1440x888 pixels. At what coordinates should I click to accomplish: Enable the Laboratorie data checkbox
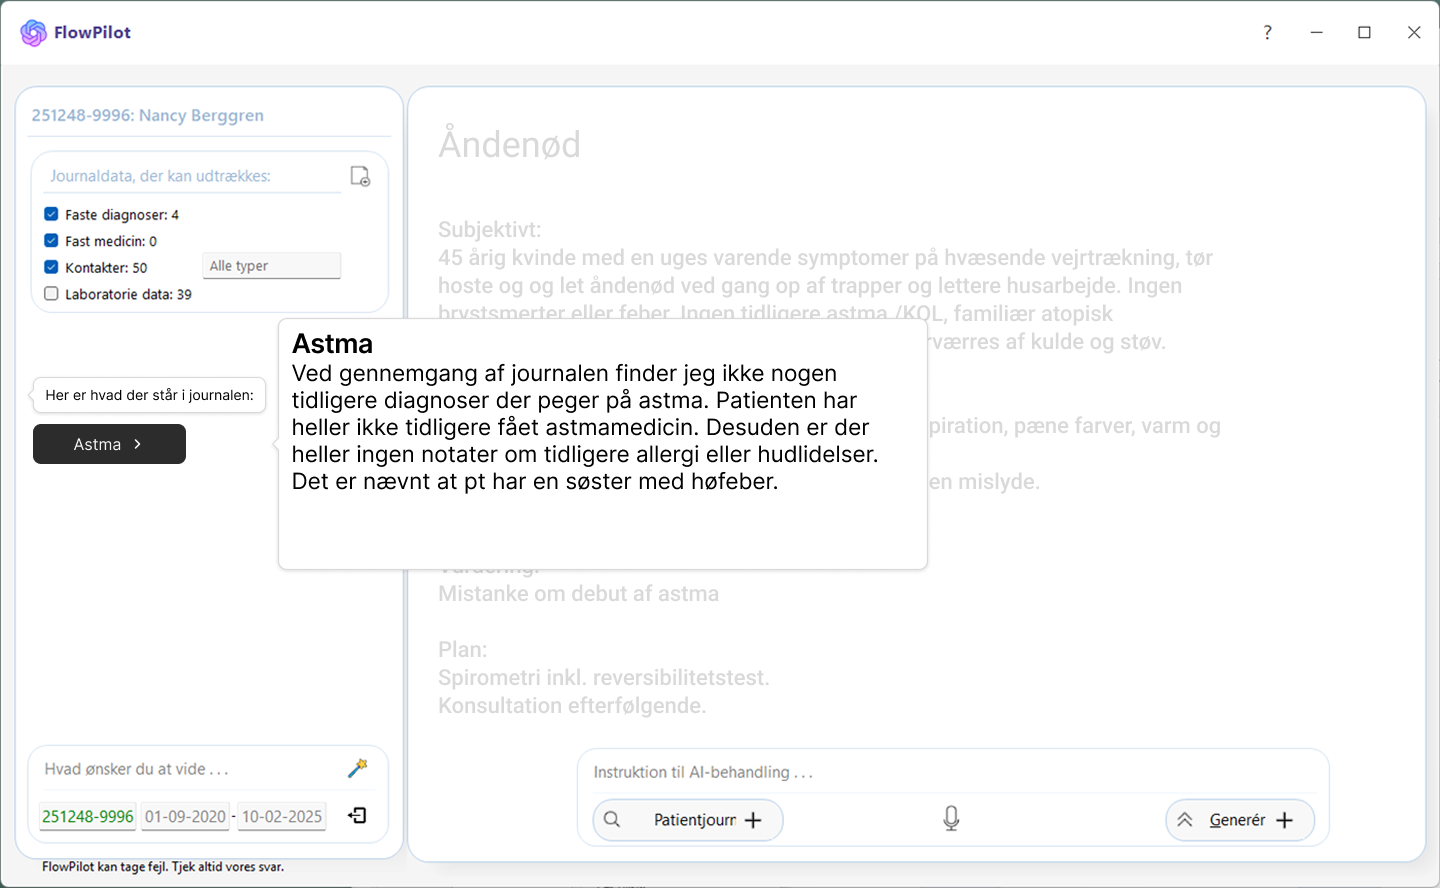point(51,294)
